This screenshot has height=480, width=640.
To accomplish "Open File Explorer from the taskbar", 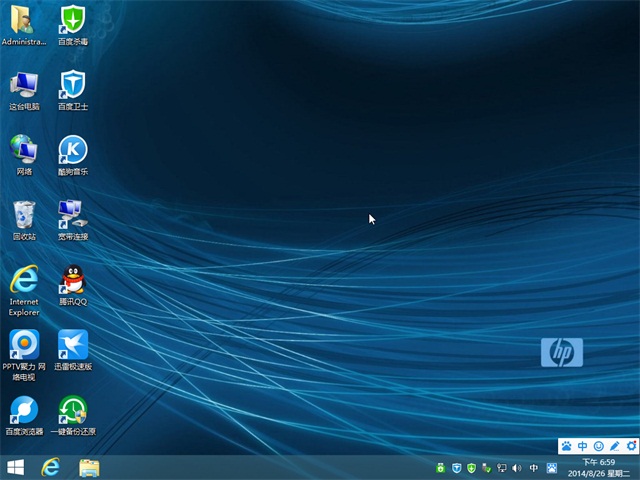I will [89, 467].
